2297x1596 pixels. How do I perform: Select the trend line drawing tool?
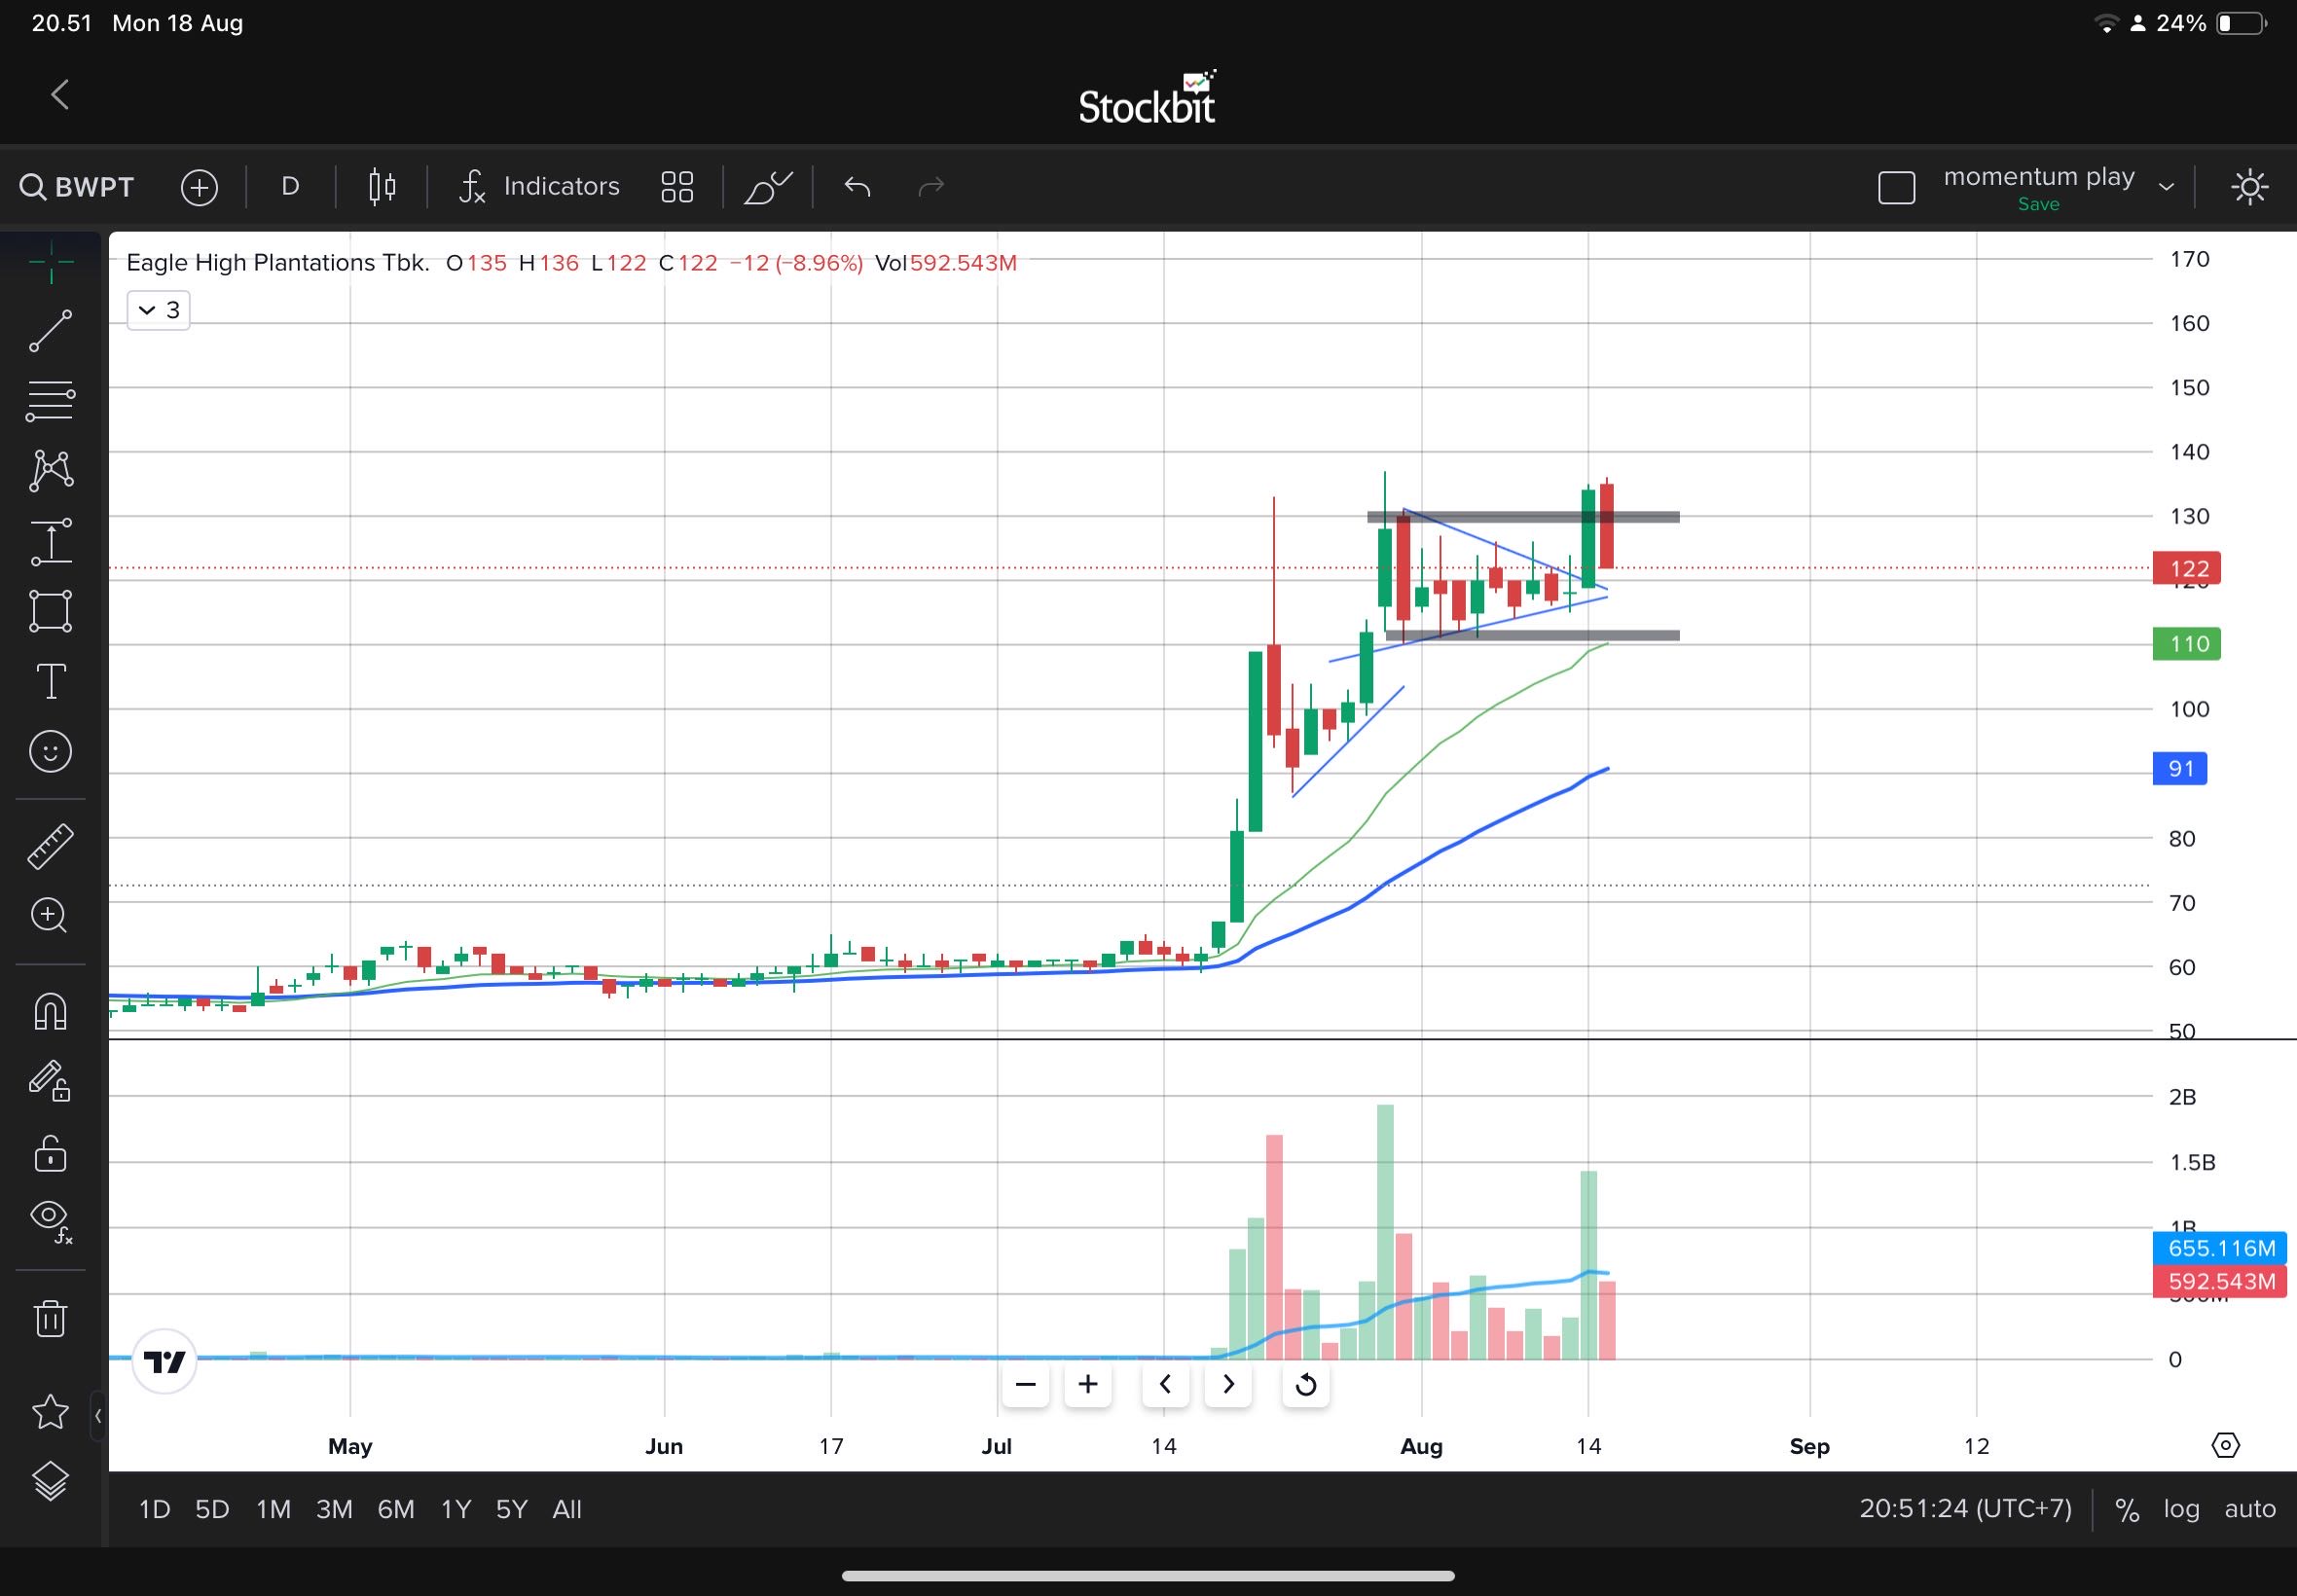50,331
